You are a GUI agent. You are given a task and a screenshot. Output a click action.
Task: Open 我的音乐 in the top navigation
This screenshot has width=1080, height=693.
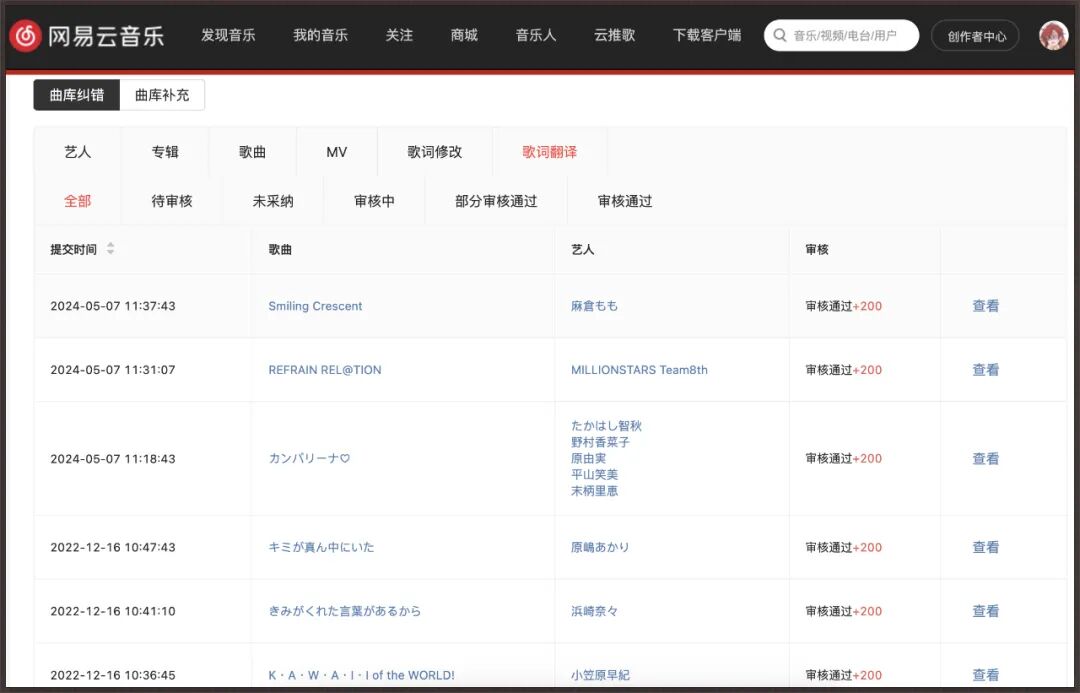(x=320, y=35)
